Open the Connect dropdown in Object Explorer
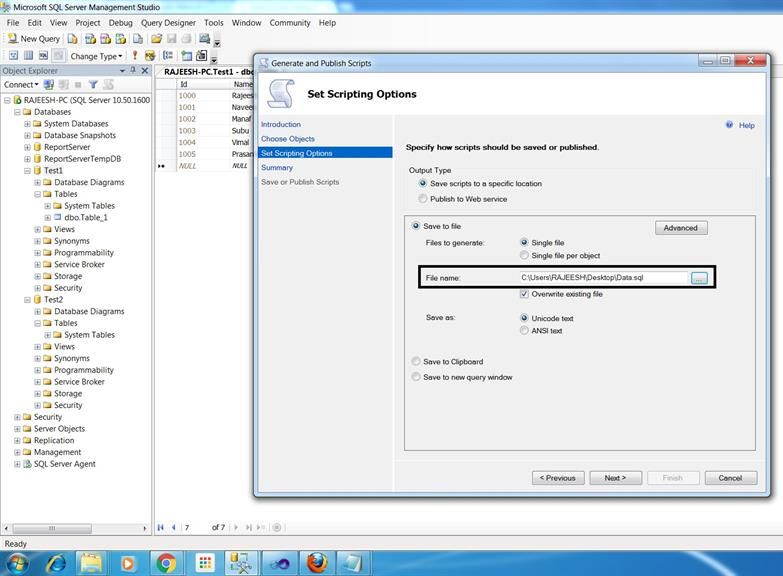The height and width of the screenshot is (576, 783). click(21, 84)
